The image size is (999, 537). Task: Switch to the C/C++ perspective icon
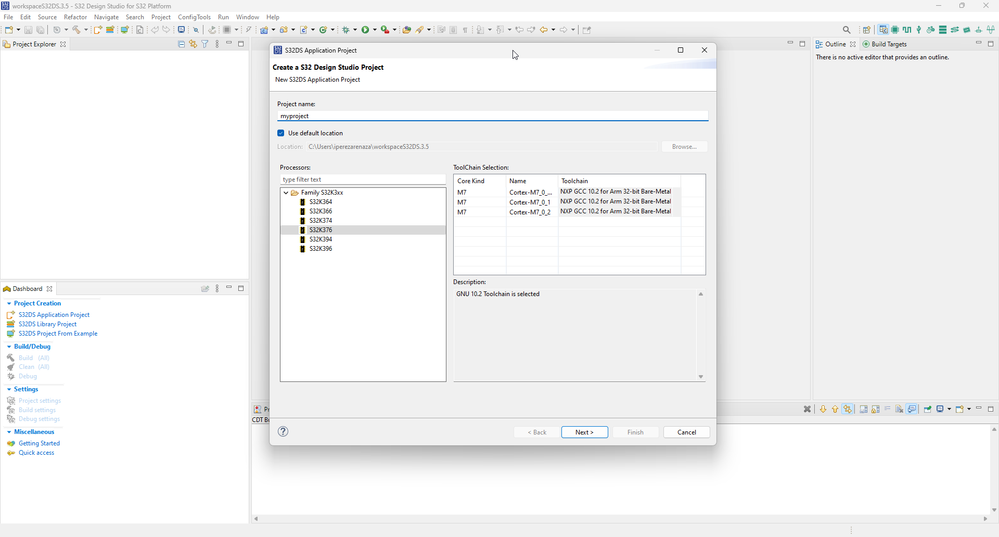point(883,29)
